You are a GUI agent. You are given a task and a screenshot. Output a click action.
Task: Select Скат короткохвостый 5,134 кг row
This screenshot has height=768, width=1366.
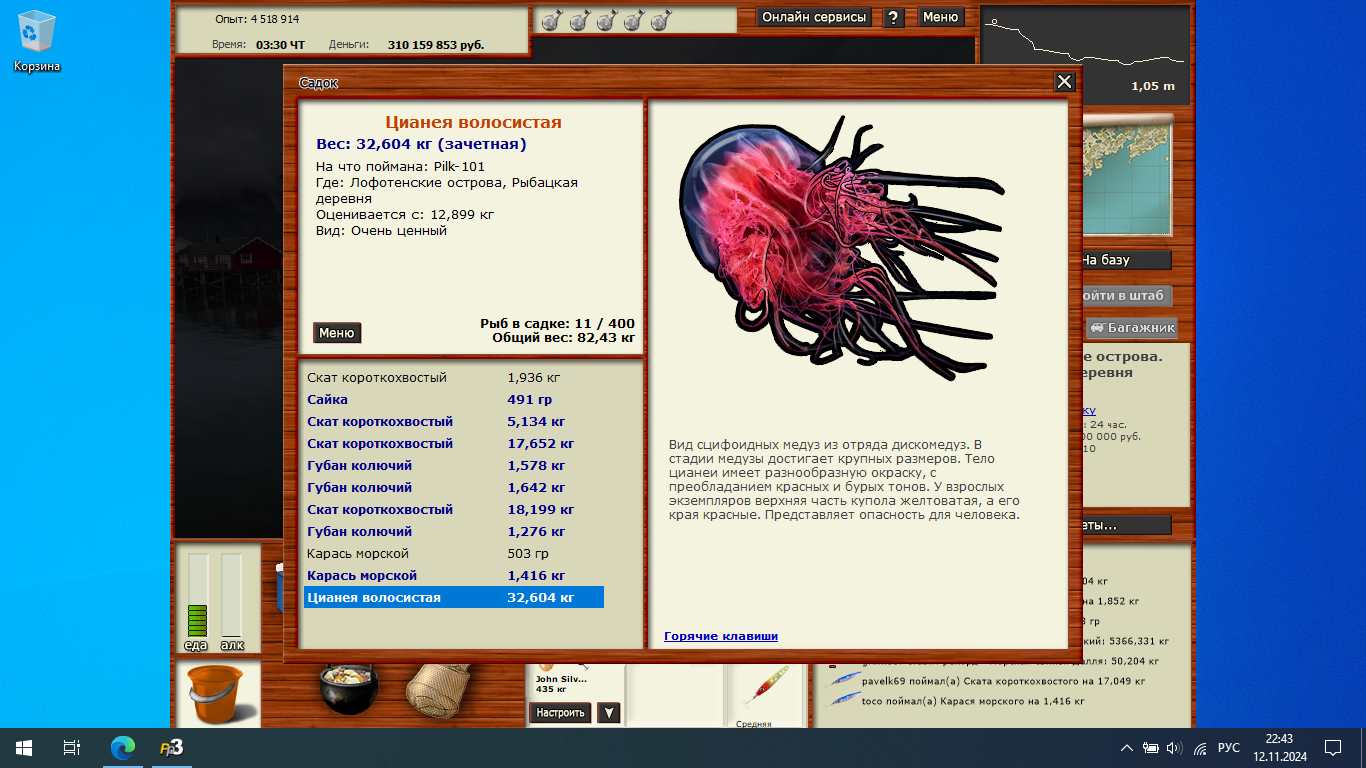tap(454, 422)
